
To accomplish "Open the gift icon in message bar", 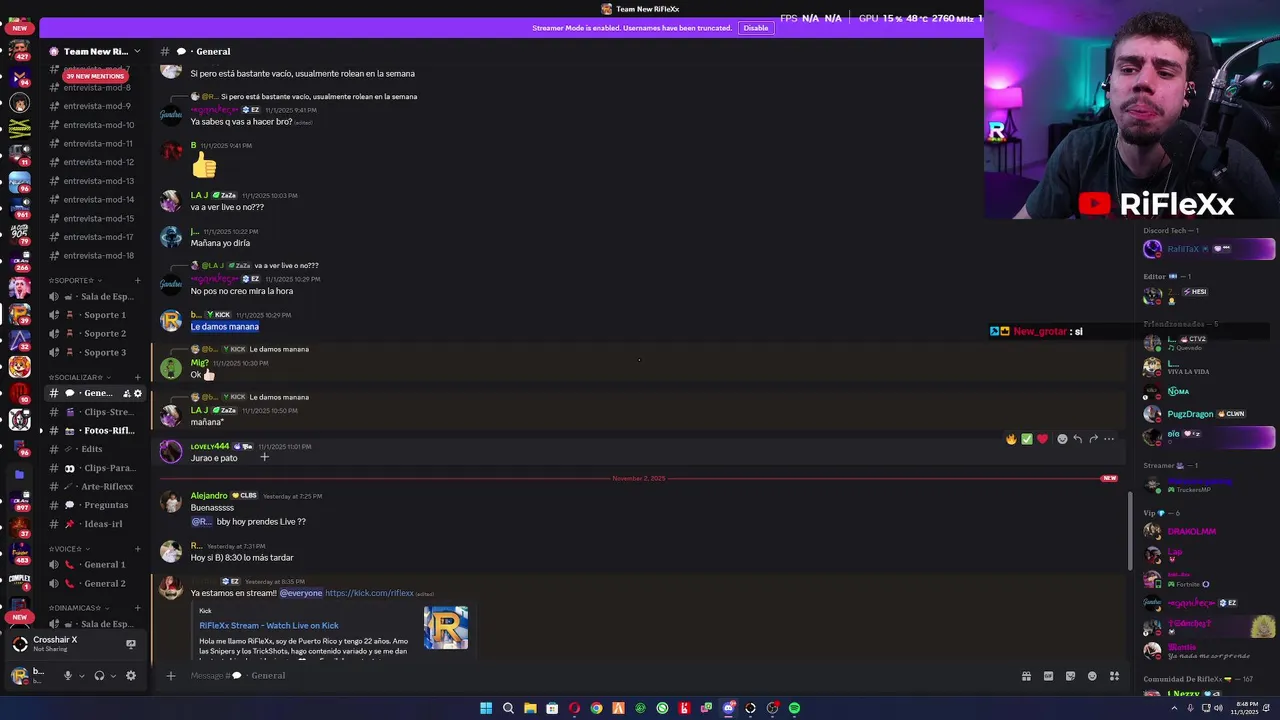I will point(1026,676).
